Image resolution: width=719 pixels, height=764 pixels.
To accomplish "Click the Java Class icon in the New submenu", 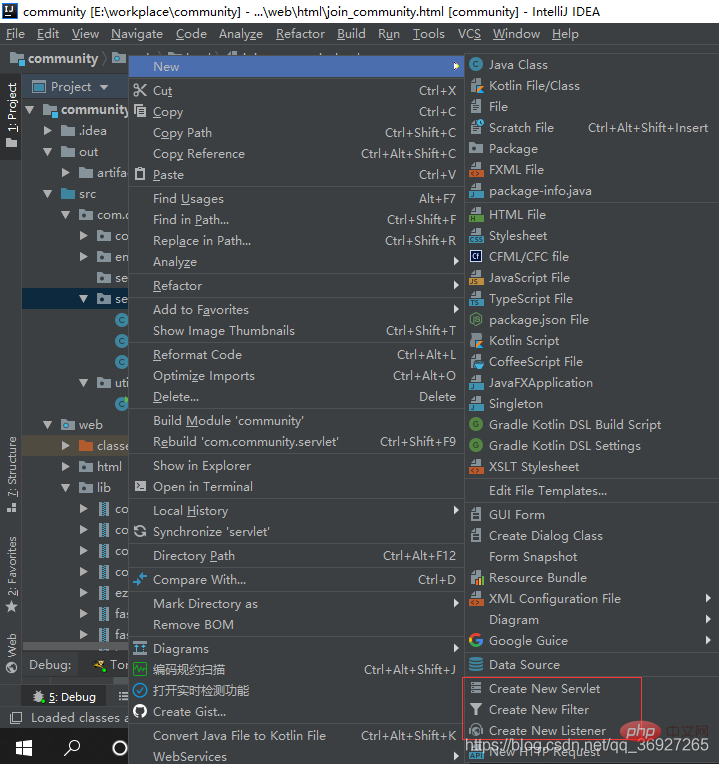I will click(x=476, y=65).
